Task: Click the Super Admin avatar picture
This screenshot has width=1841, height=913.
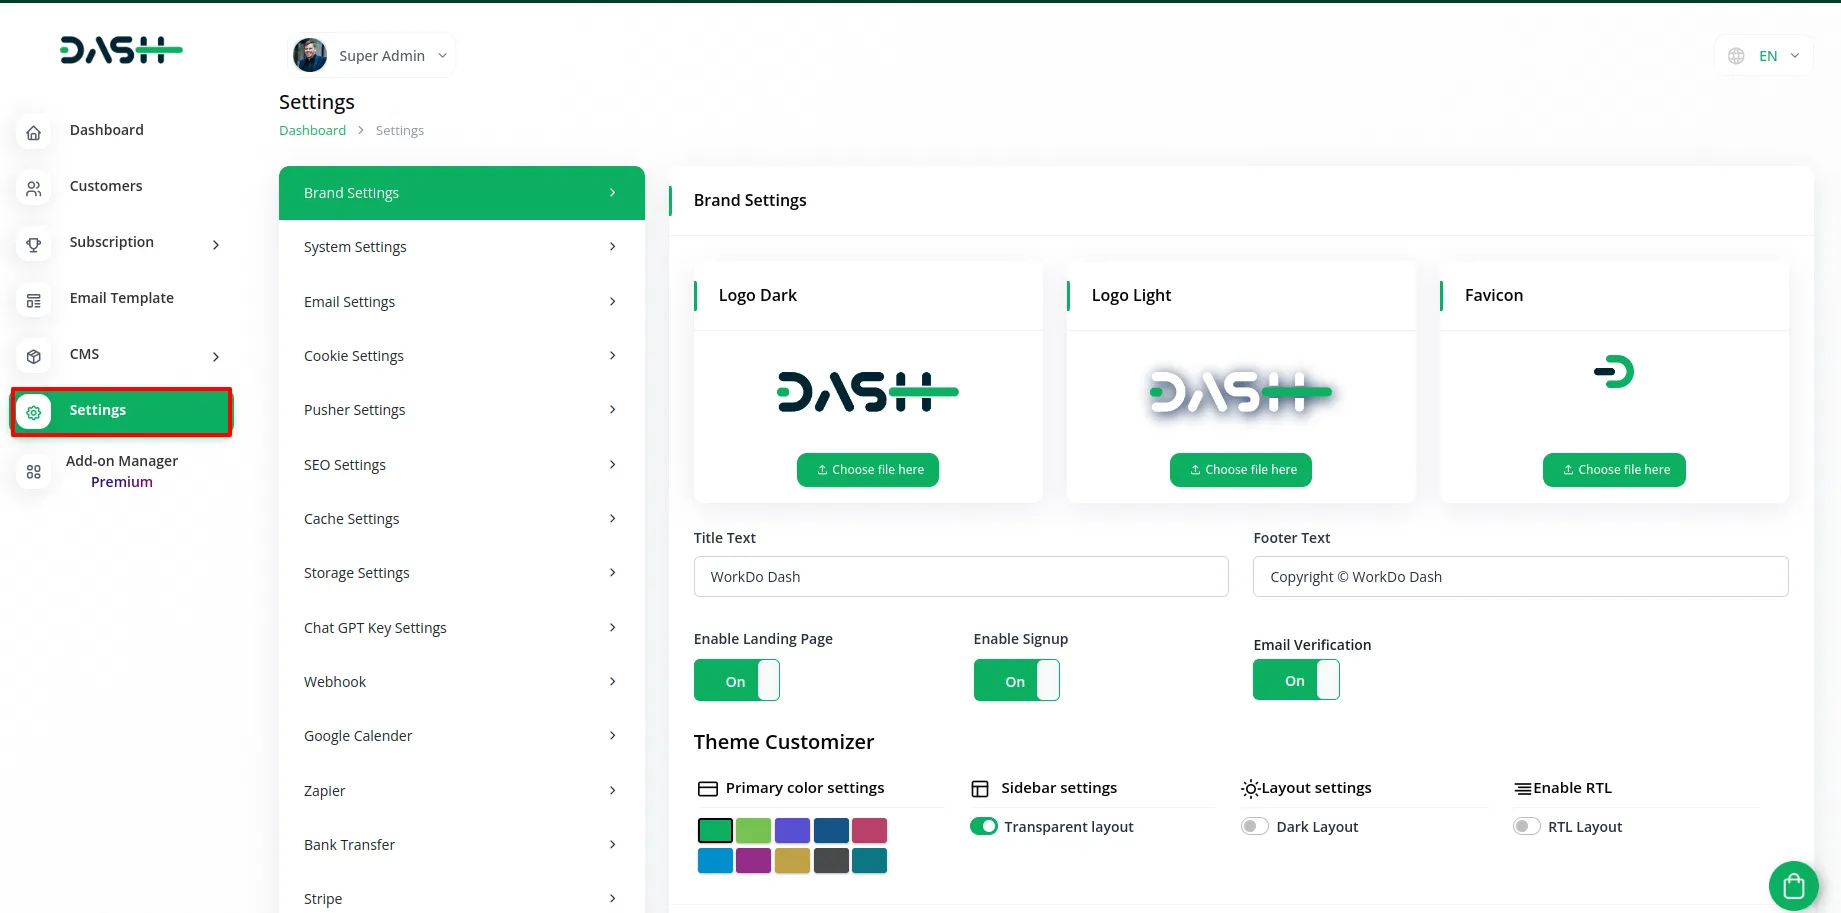Action: 310,55
